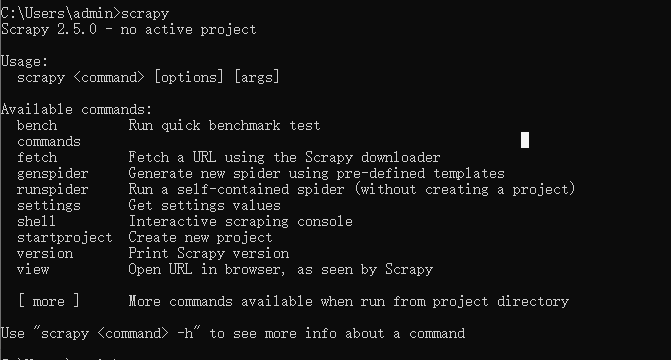Click the 'Available commands:' heading

pyautogui.click(x=77, y=110)
